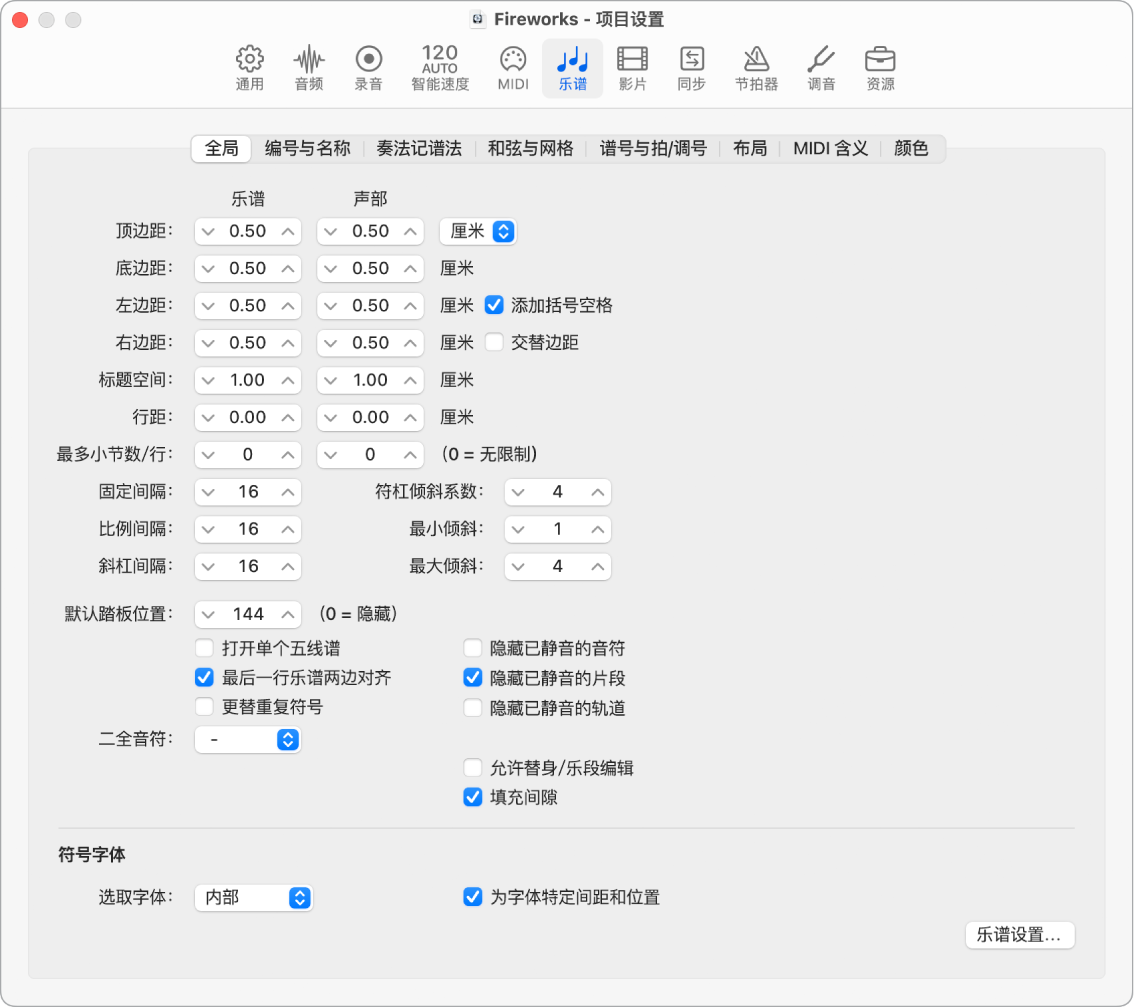
Task: Switch to the 布局 tab
Action: pyautogui.click(x=749, y=148)
